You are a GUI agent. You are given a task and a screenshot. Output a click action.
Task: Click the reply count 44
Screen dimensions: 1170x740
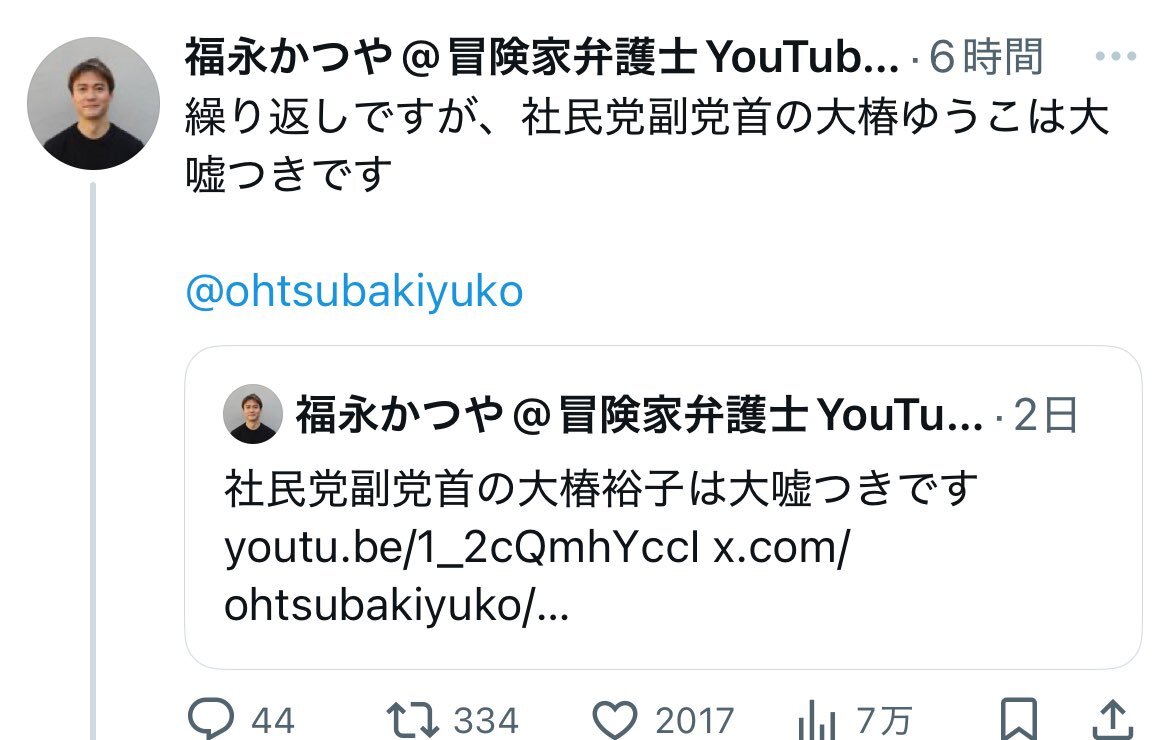pos(273,721)
